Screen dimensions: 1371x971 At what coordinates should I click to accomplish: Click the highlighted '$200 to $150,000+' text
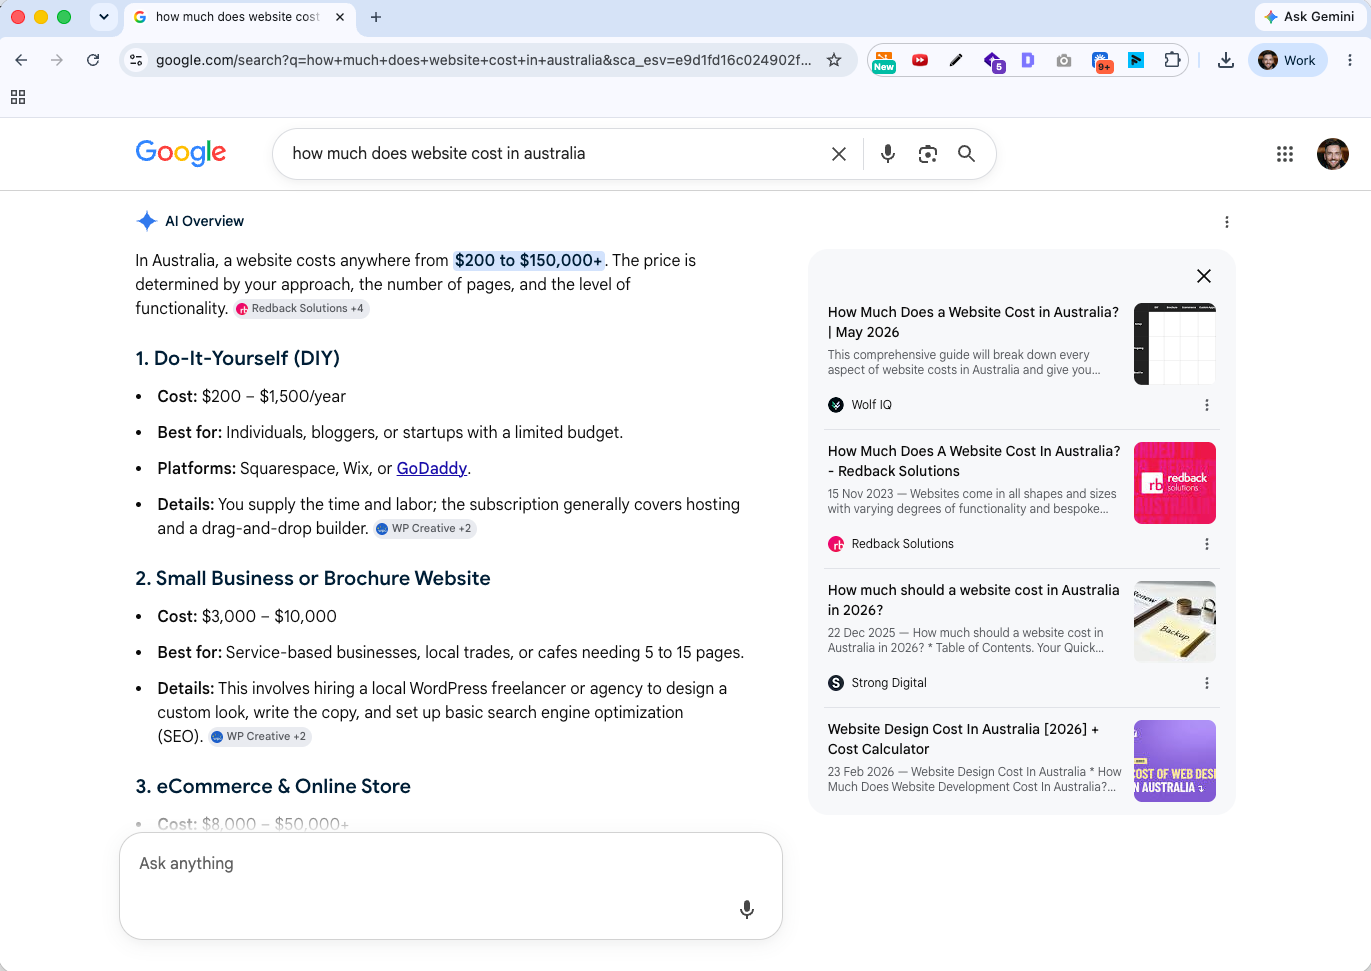(x=528, y=261)
